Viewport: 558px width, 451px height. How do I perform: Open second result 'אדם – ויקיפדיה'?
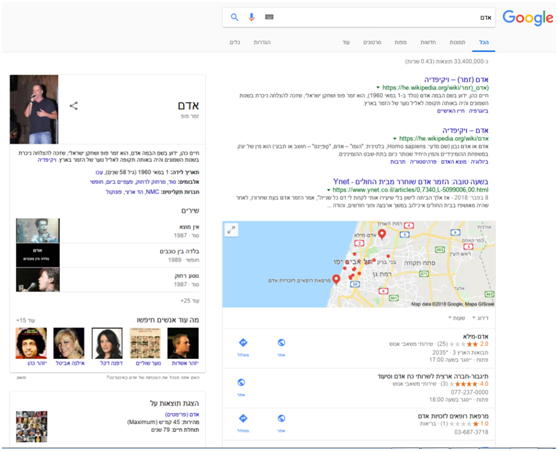pyautogui.click(x=465, y=130)
